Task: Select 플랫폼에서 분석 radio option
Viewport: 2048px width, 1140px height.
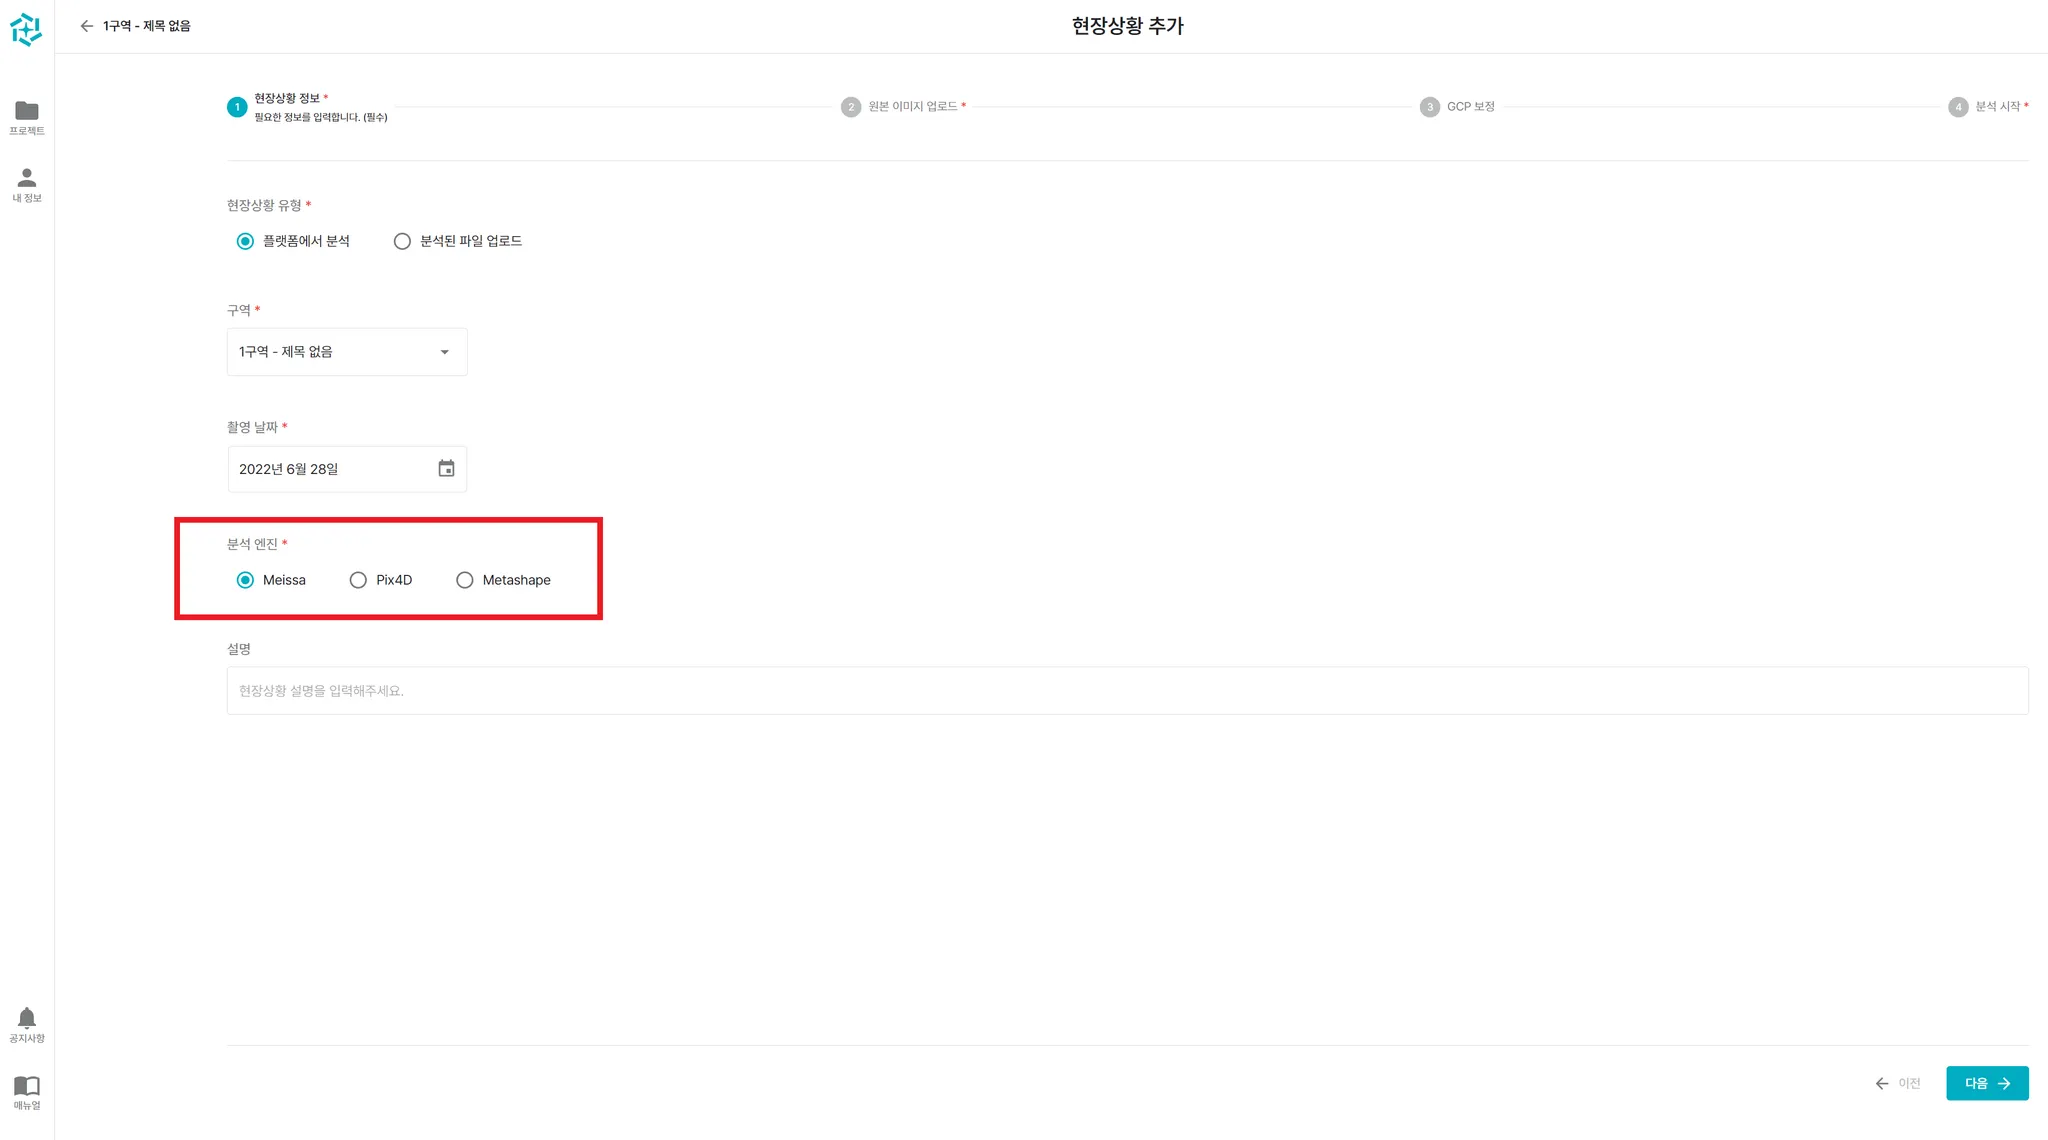Action: 245,241
